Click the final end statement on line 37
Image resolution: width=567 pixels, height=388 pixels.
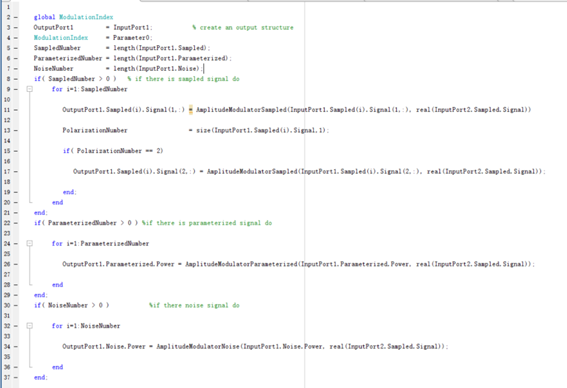point(40,377)
